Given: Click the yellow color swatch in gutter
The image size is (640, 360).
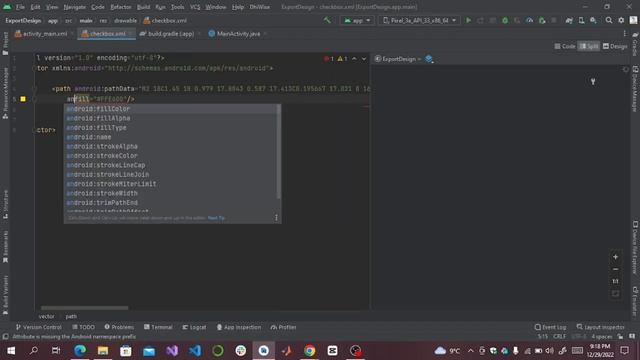Looking at the screenshot, I should tap(23, 99).
